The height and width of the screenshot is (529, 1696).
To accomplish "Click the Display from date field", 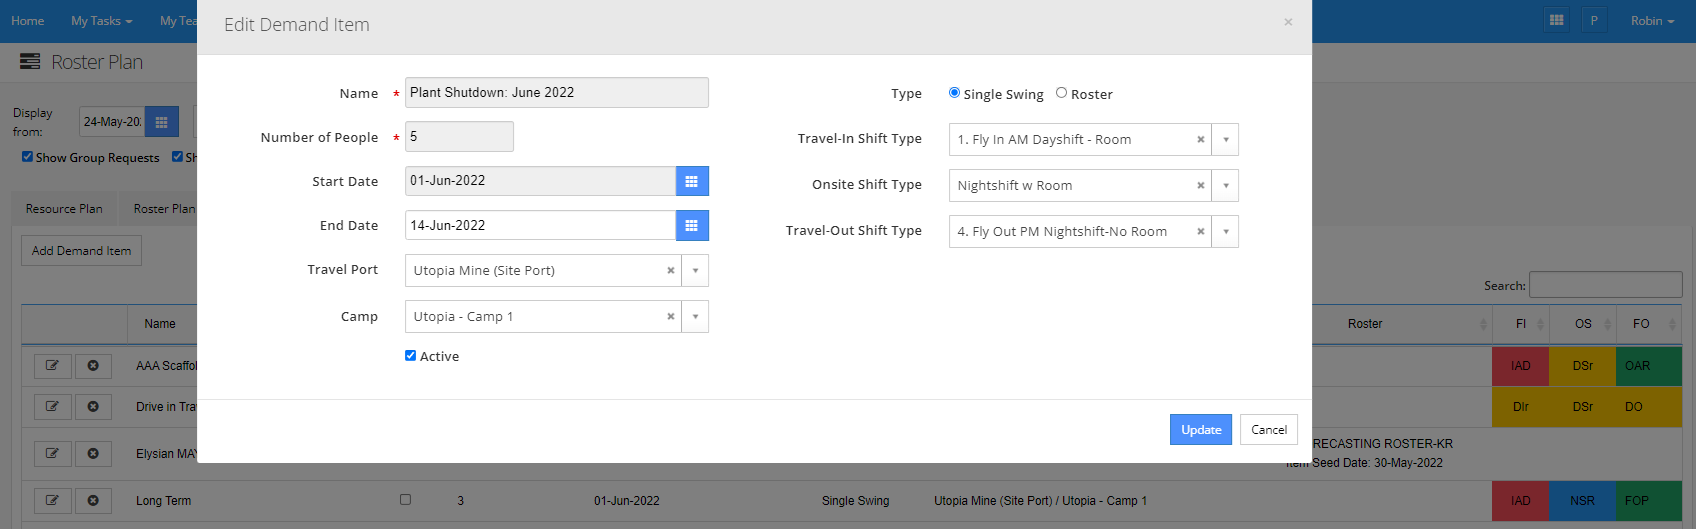I will (112, 122).
